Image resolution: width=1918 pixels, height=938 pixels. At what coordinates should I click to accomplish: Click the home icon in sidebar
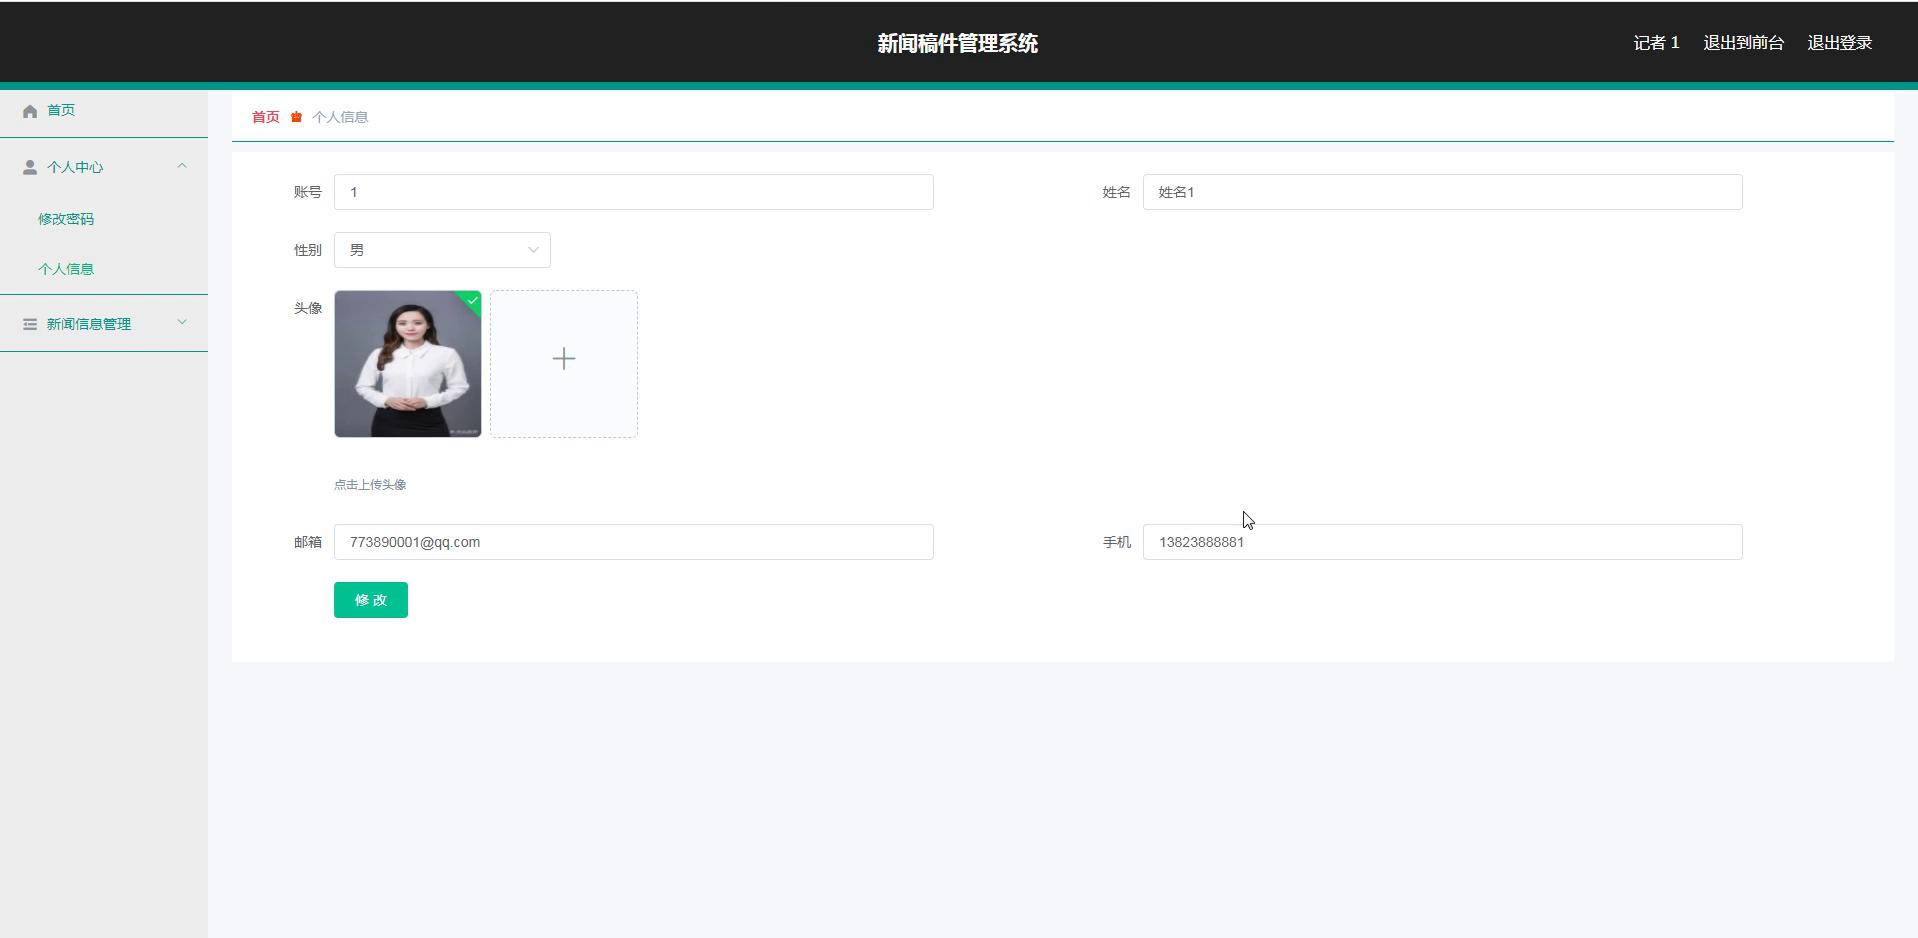30,111
